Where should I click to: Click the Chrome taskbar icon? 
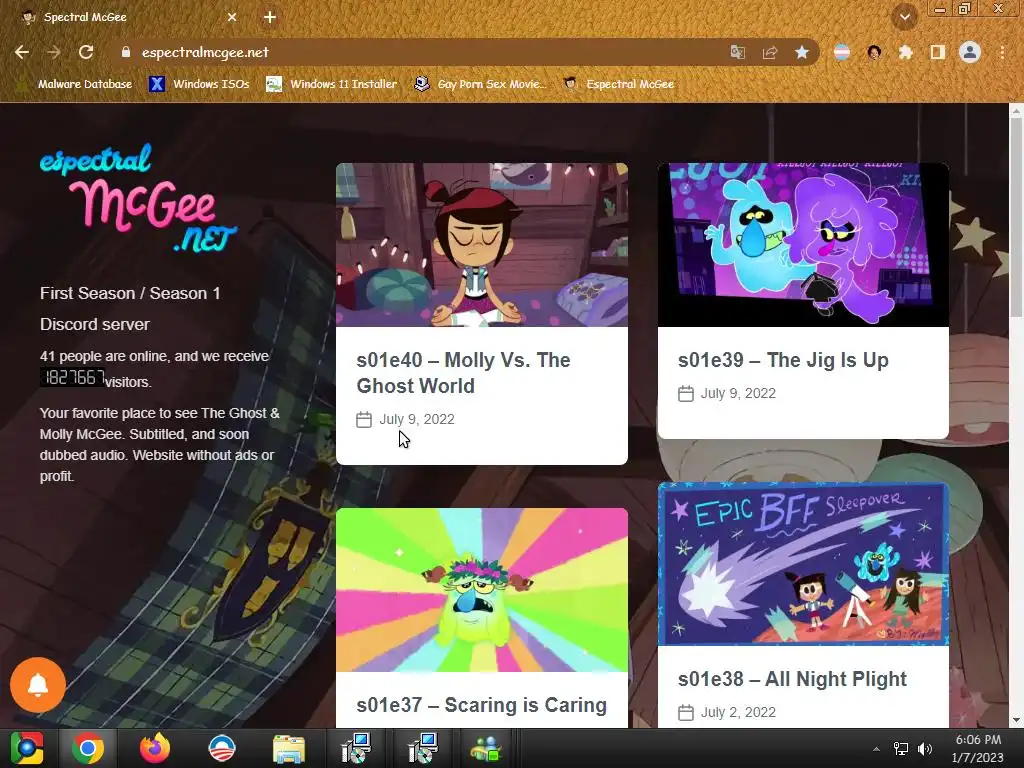click(88, 748)
